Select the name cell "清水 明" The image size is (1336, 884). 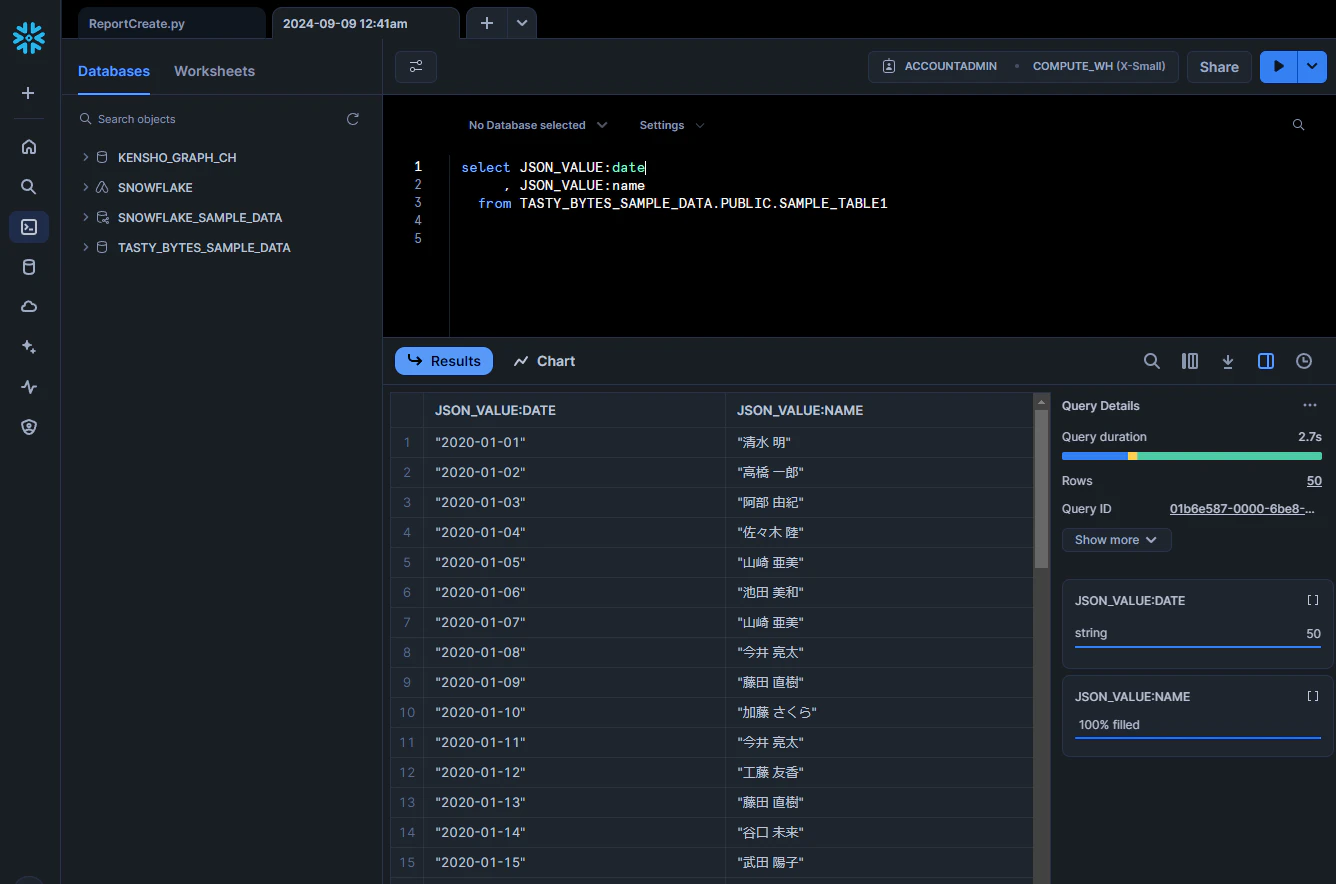tap(878, 442)
